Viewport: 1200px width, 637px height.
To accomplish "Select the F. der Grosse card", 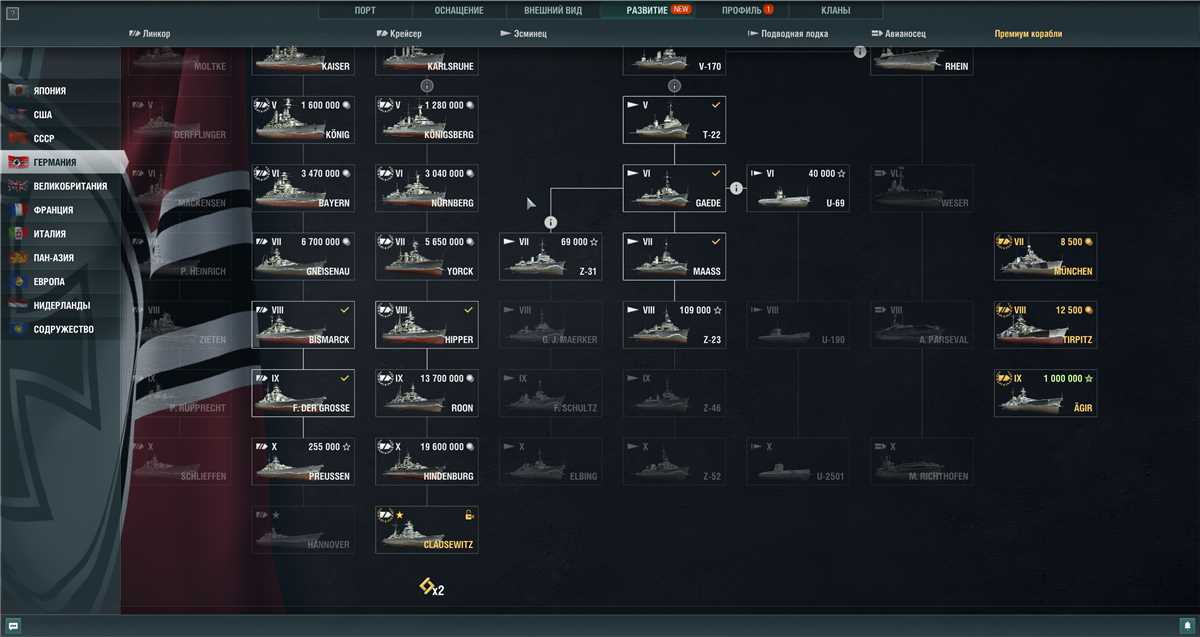I will (303, 393).
